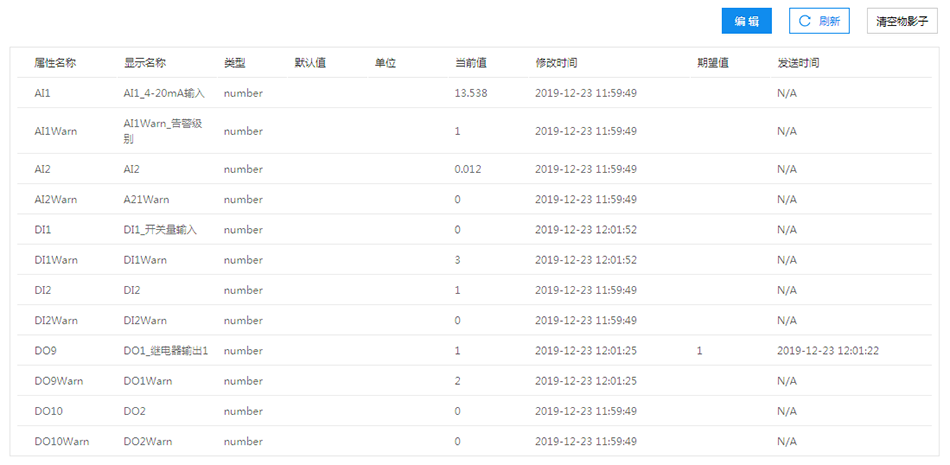The height and width of the screenshot is (465, 950).
Task: Click the 清空物影子 button
Action: (x=901, y=21)
